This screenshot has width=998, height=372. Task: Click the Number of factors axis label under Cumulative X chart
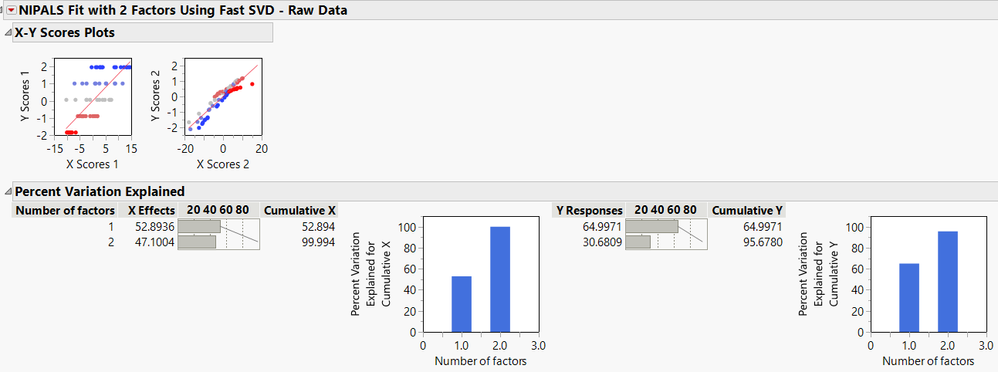click(x=481, y=361)
